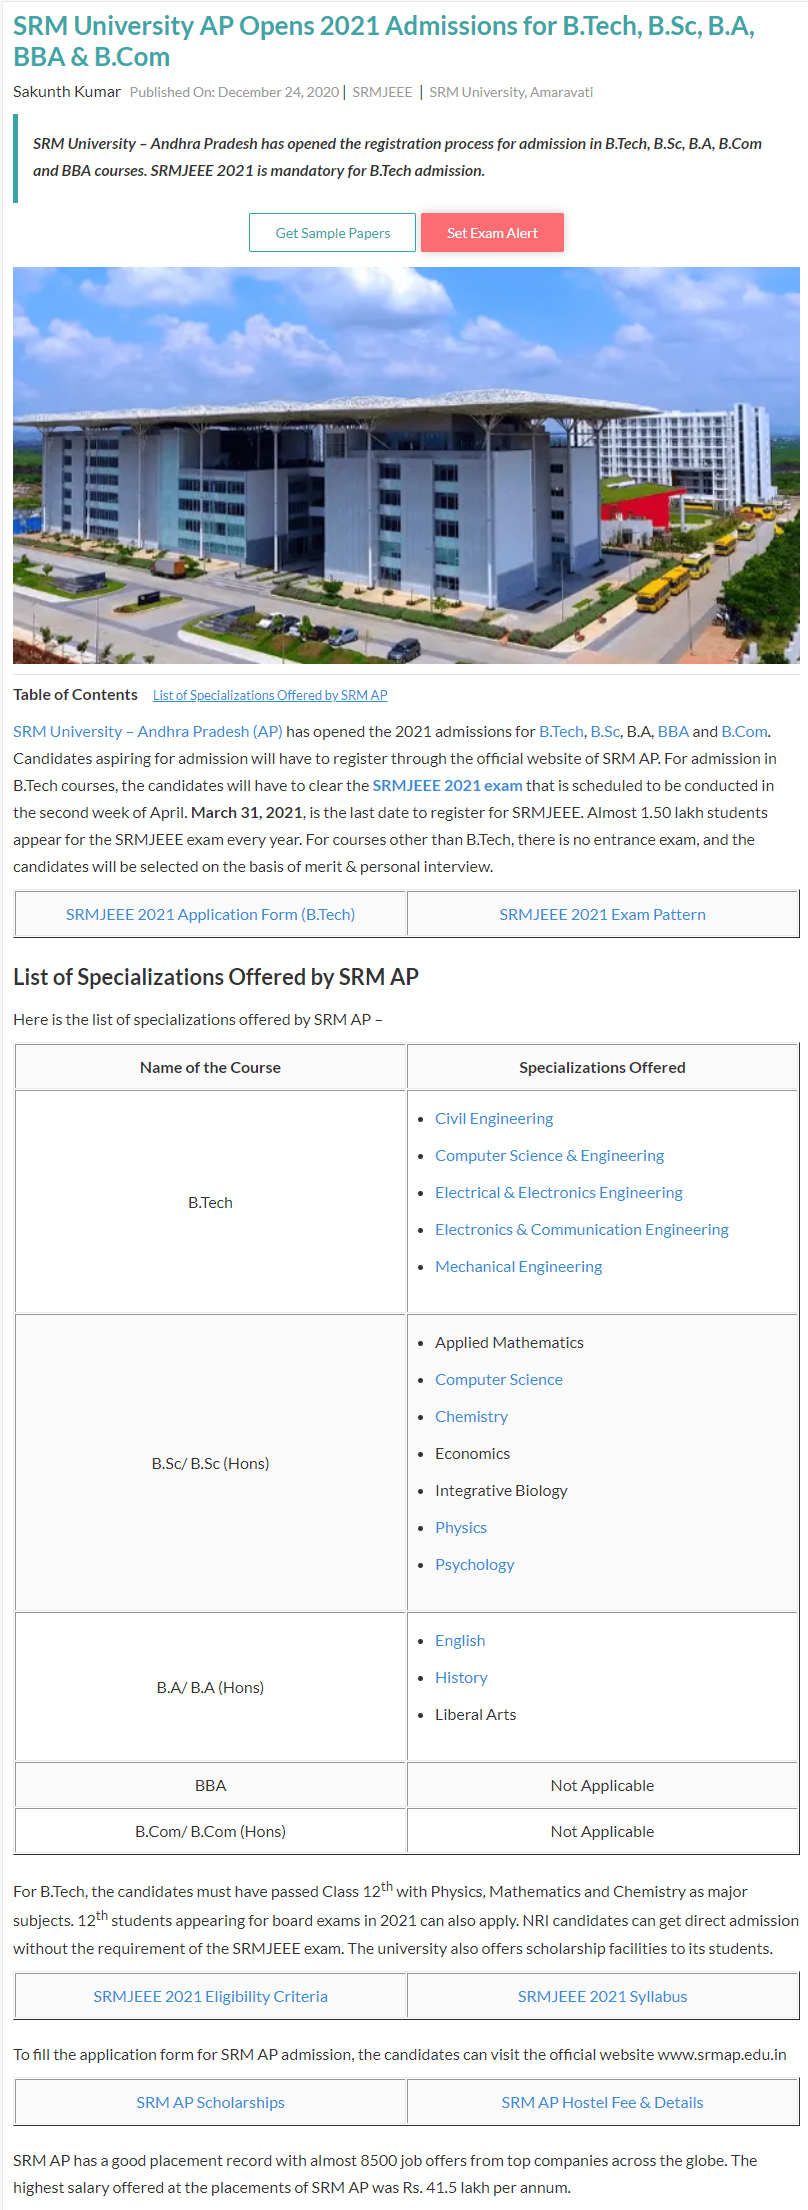Open the SRM University campus image

(x=406, y=465)
